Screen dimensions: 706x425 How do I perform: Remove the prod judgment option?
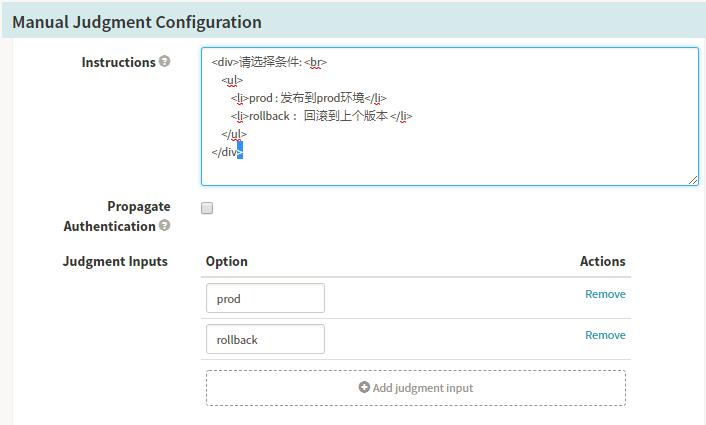point(605,294)
